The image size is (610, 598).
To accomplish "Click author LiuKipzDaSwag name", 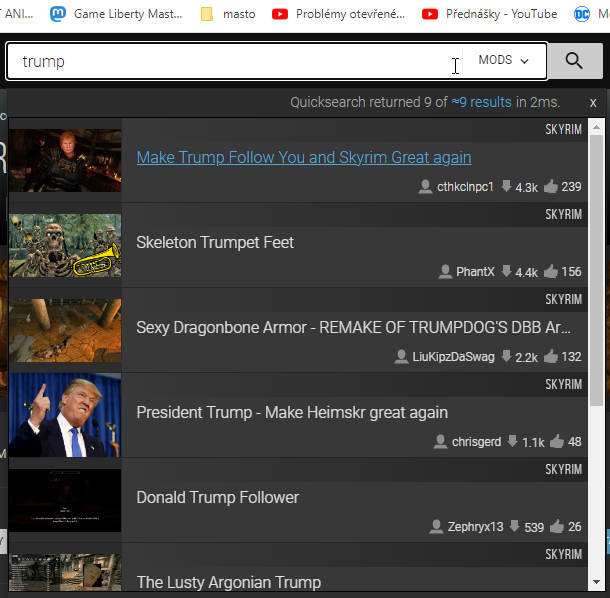I will (453, 357).
